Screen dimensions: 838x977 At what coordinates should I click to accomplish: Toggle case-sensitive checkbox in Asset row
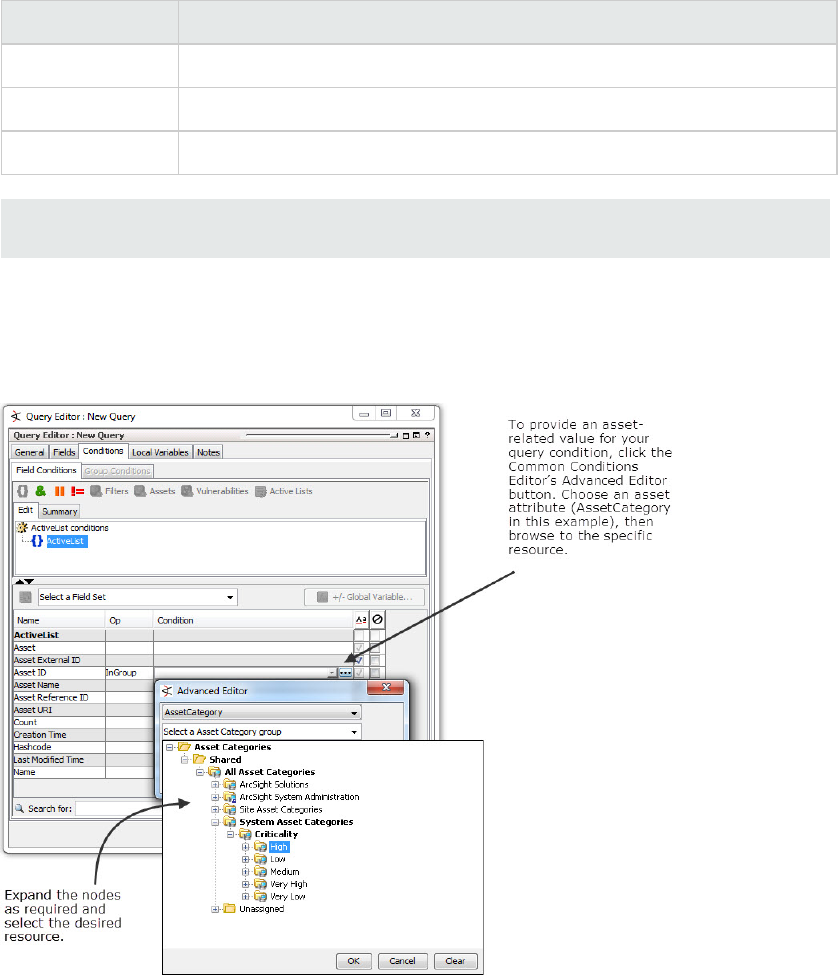point(359,648)
